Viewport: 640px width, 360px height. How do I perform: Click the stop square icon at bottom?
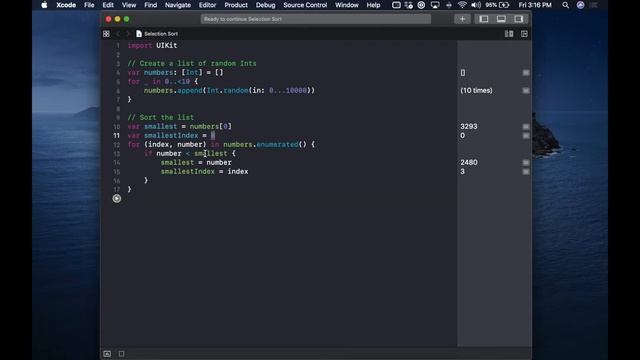click(121, 353)
